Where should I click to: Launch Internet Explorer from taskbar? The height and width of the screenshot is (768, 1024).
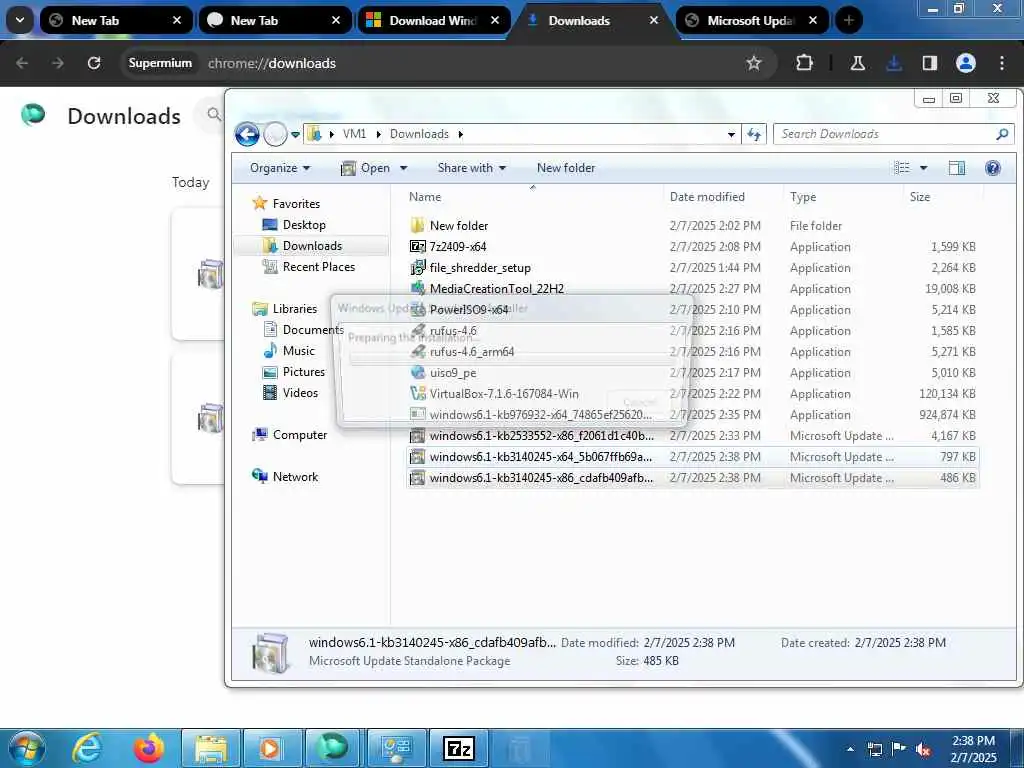pyautogui.click(x=87, y=748)
